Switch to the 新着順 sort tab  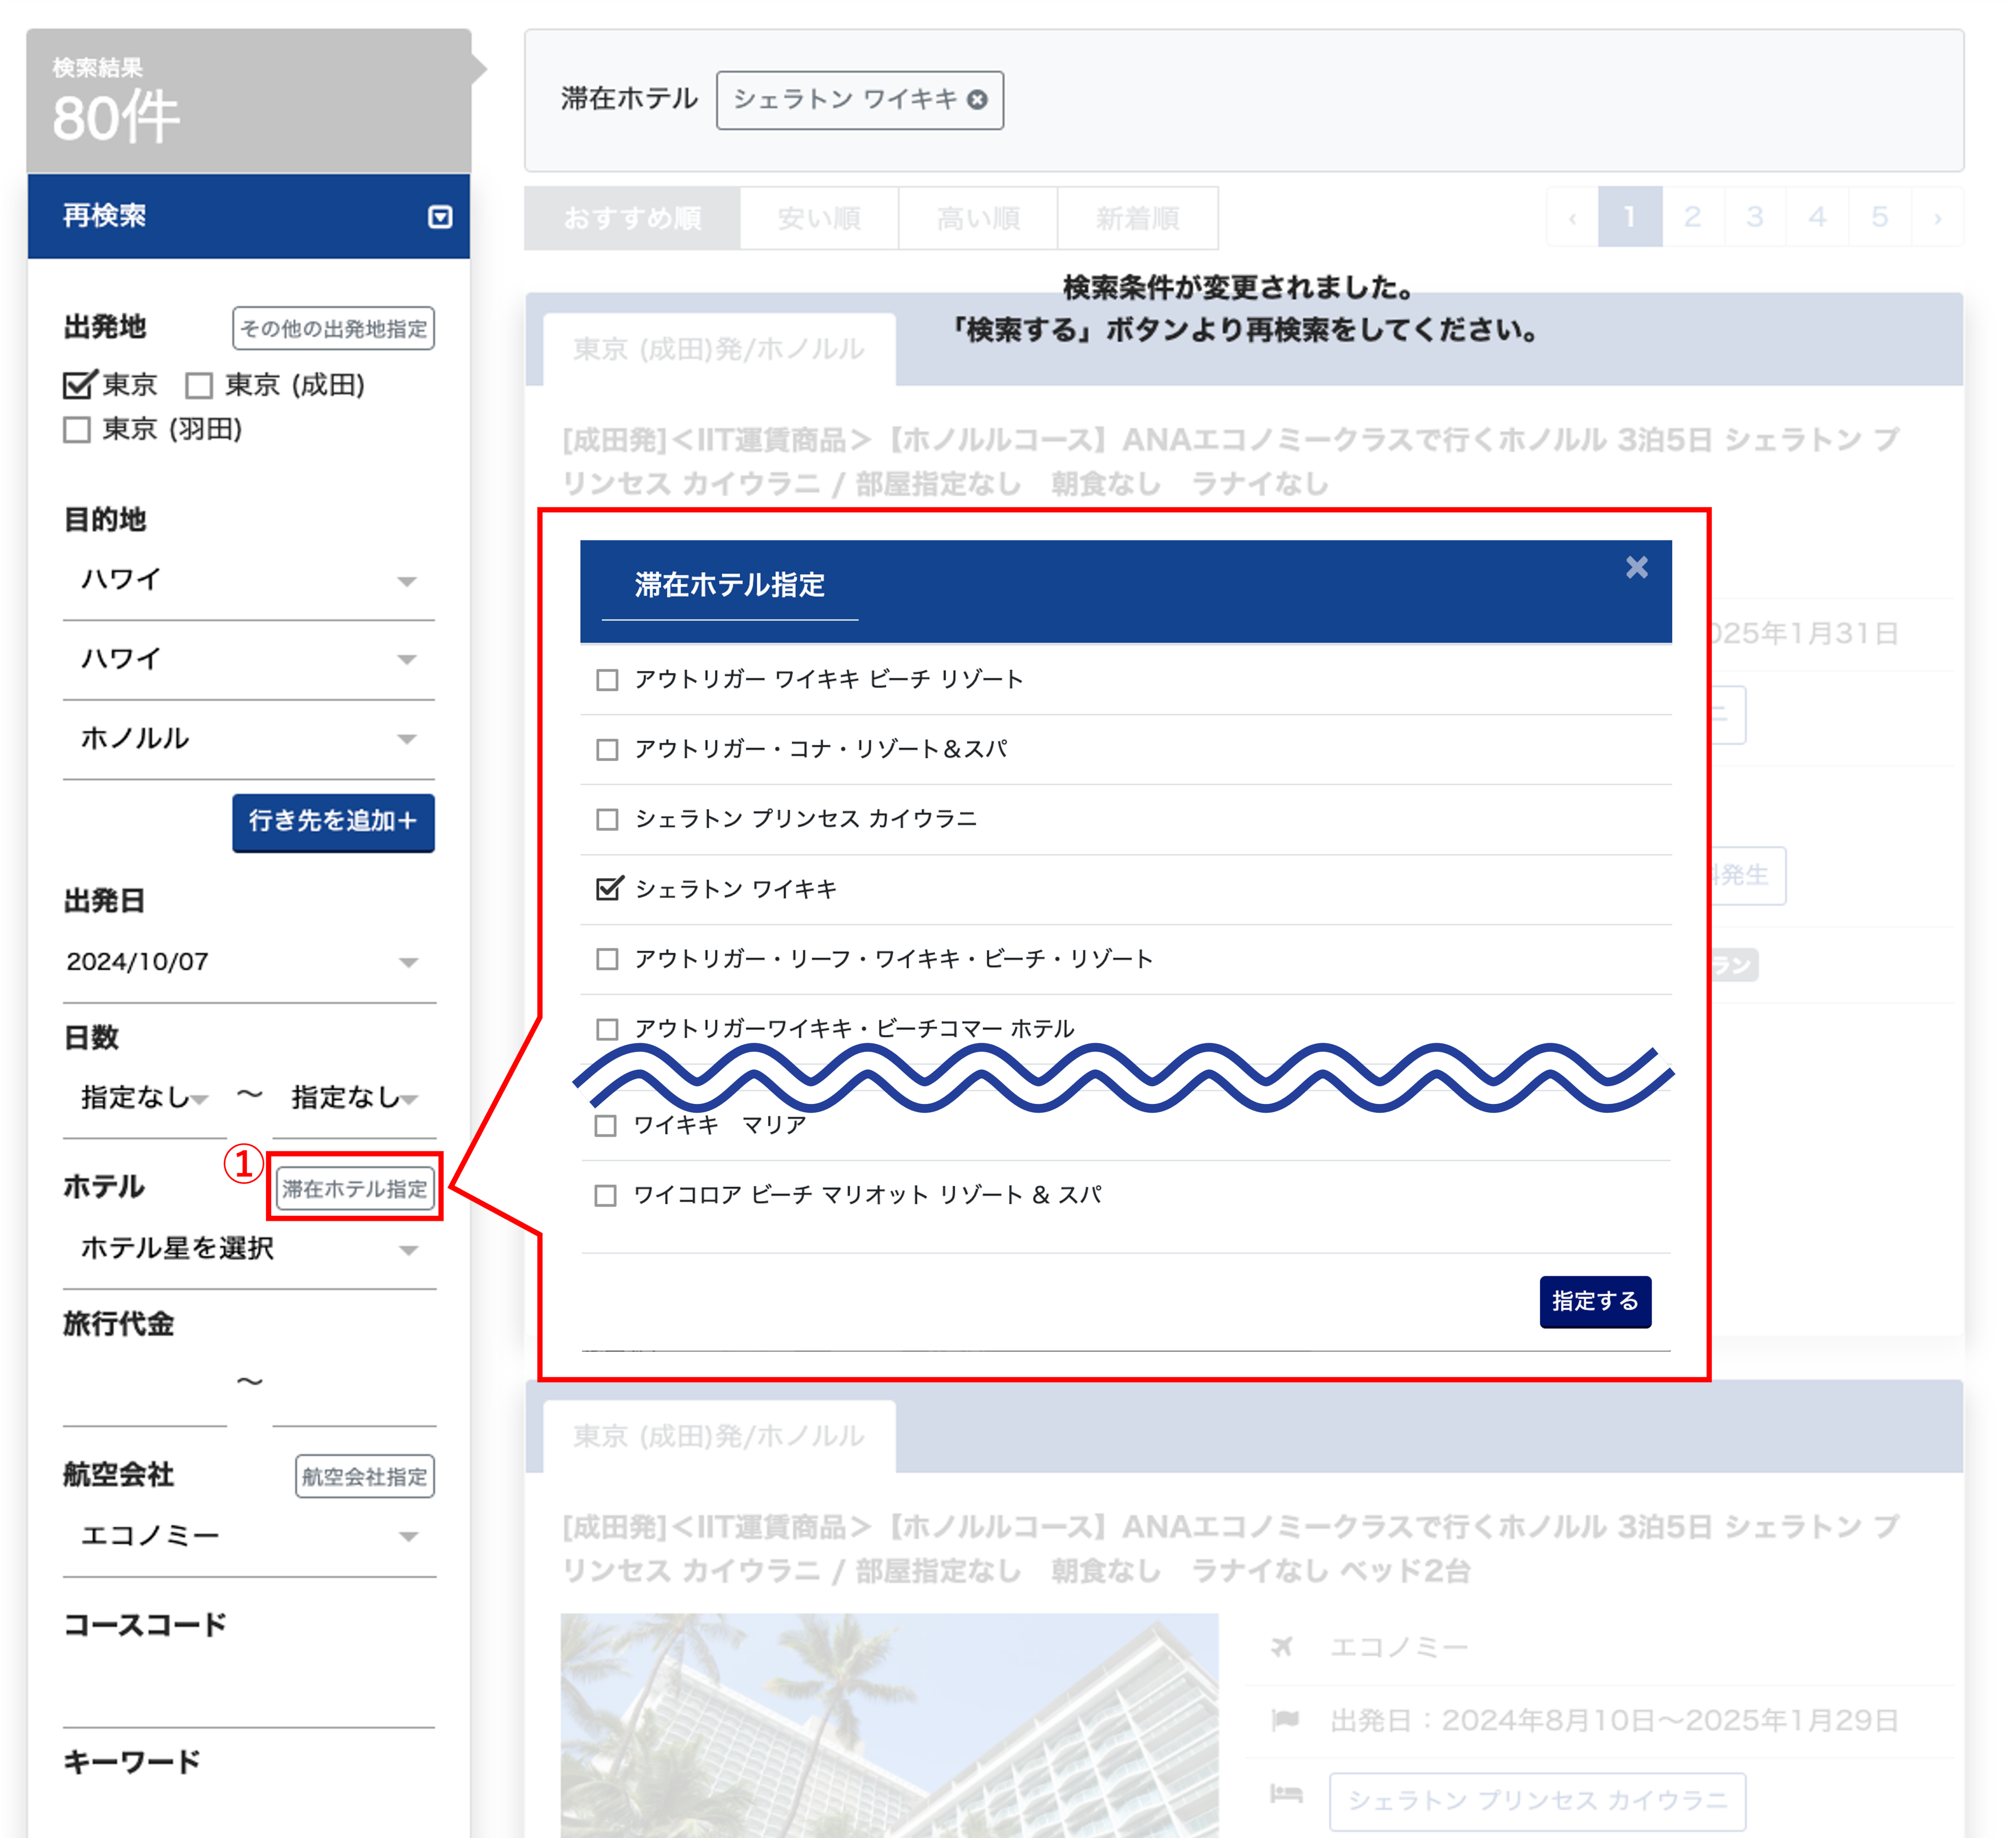[1137, 218]
